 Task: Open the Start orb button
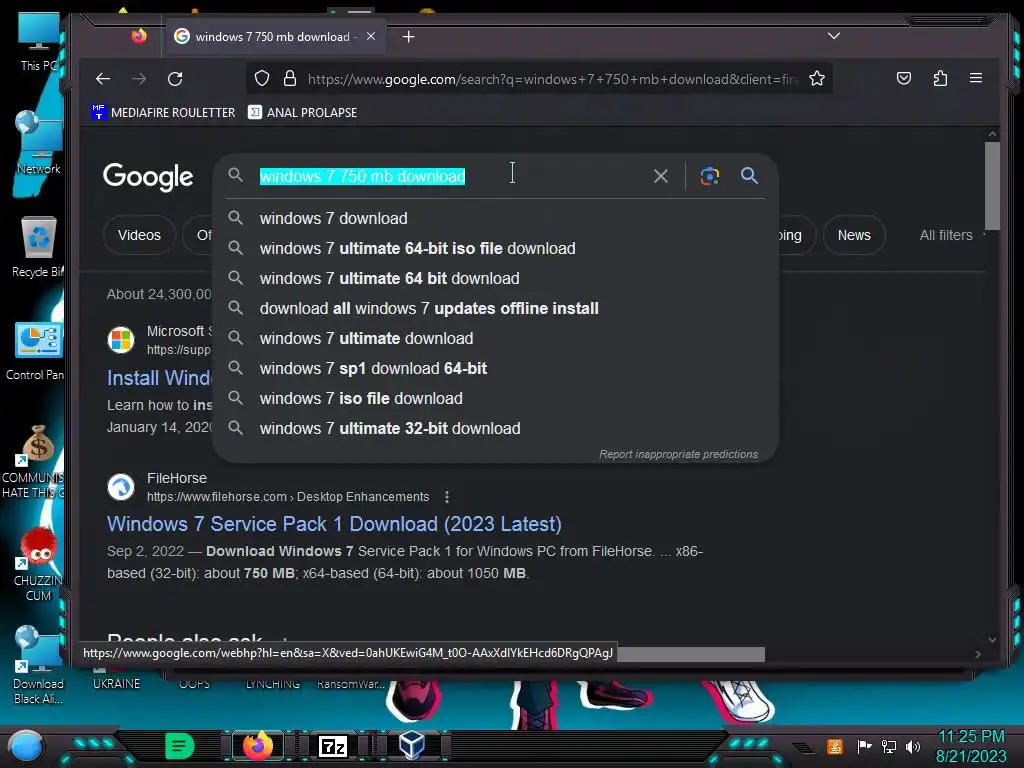coord(26,746)
